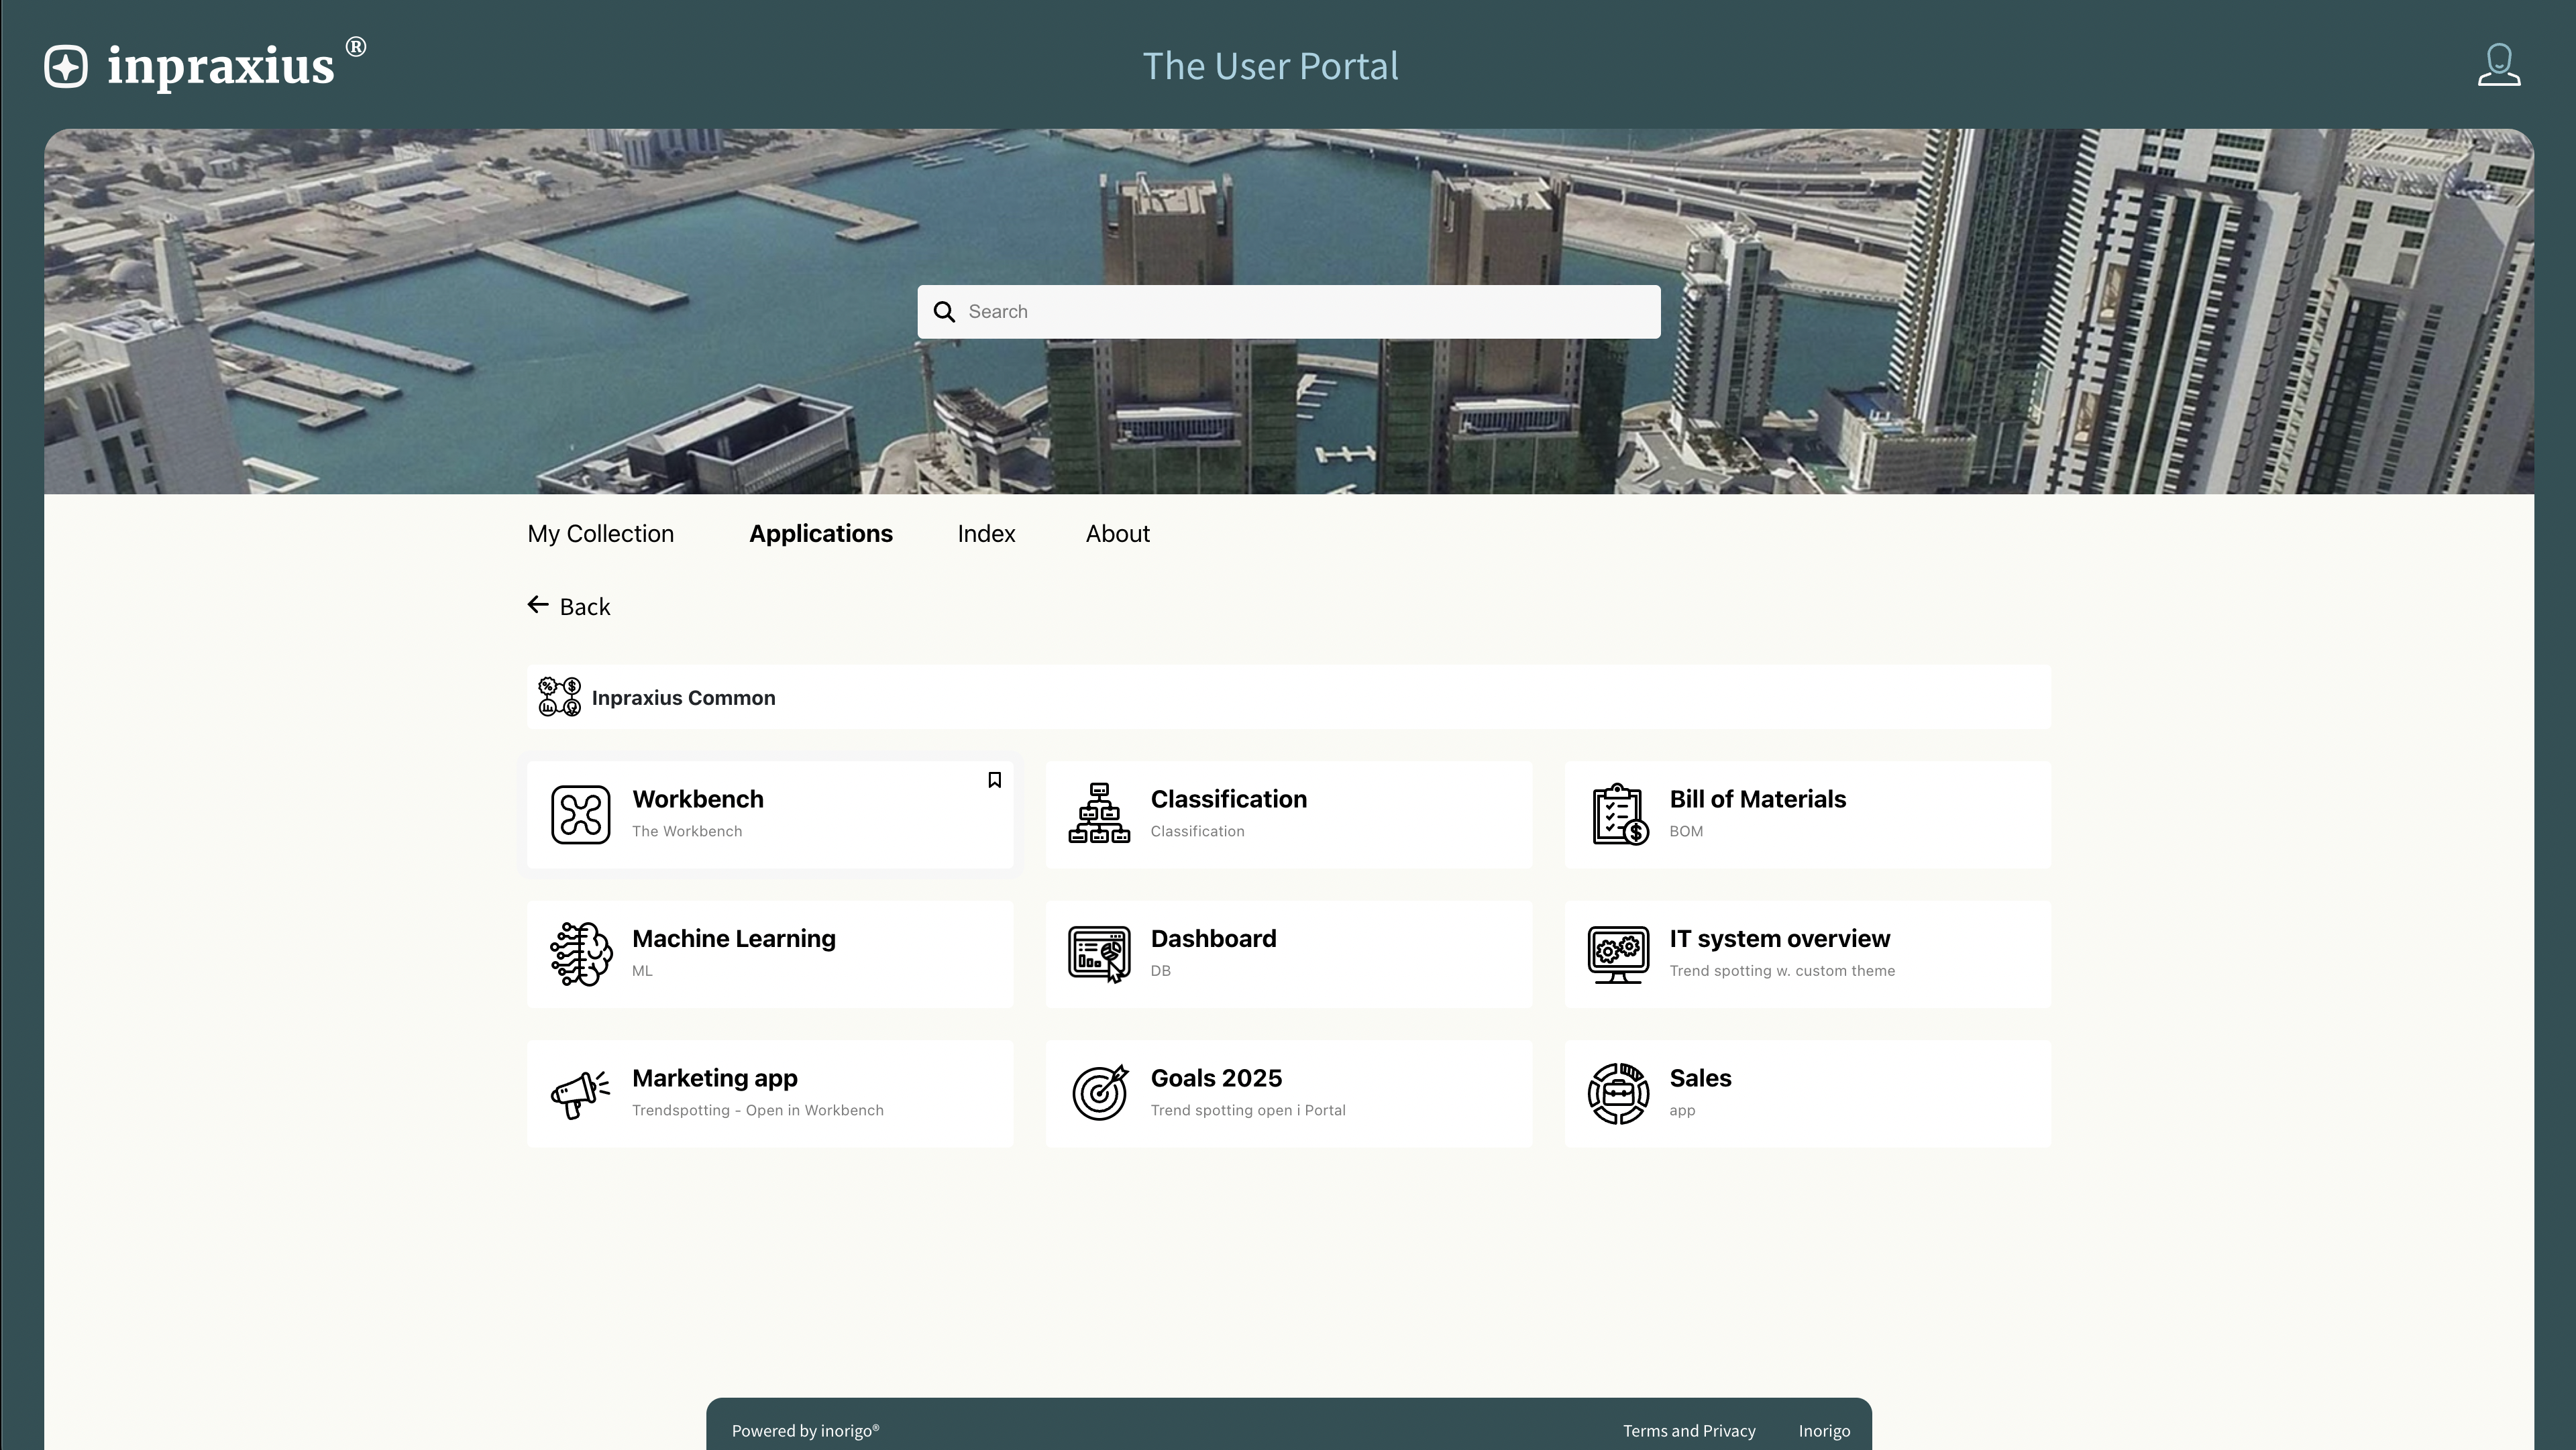Click the inpraxius logo icon
The height and width of the screenshot is (1450, 2576).
(66, 66)
